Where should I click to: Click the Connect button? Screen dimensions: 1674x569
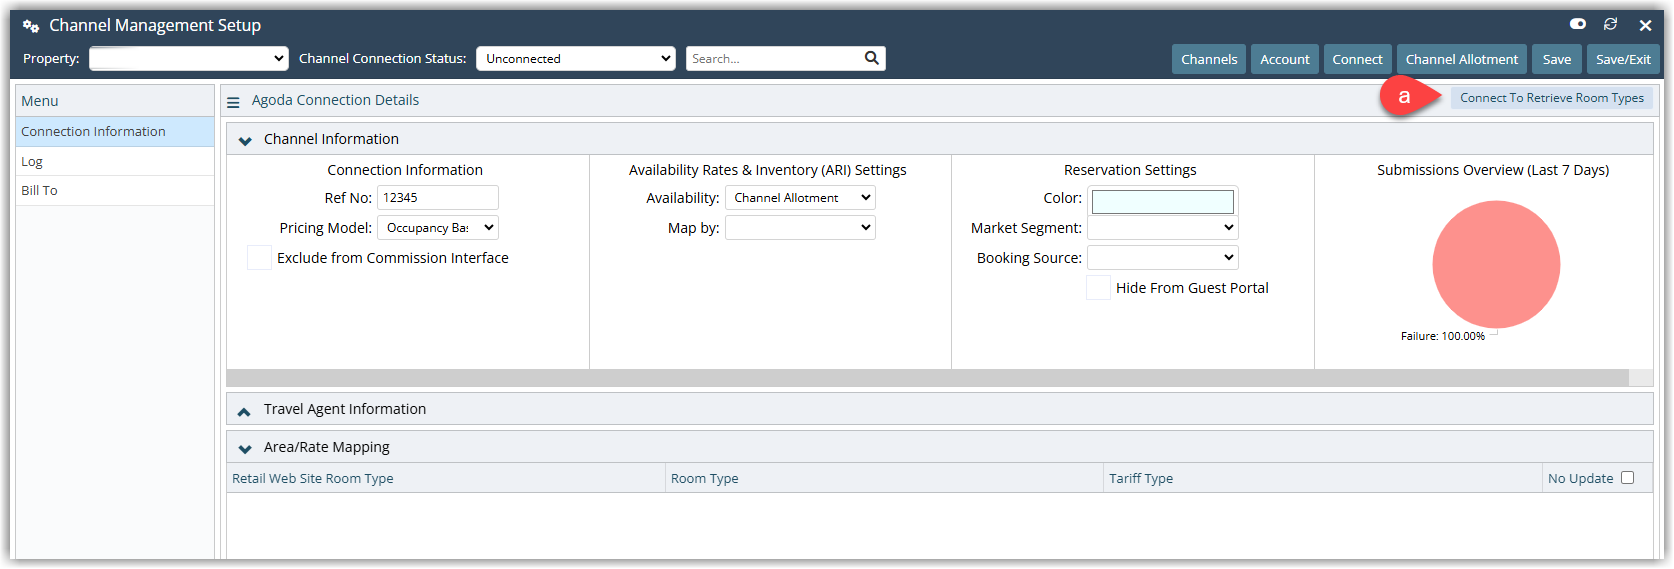pos(1358,59)
